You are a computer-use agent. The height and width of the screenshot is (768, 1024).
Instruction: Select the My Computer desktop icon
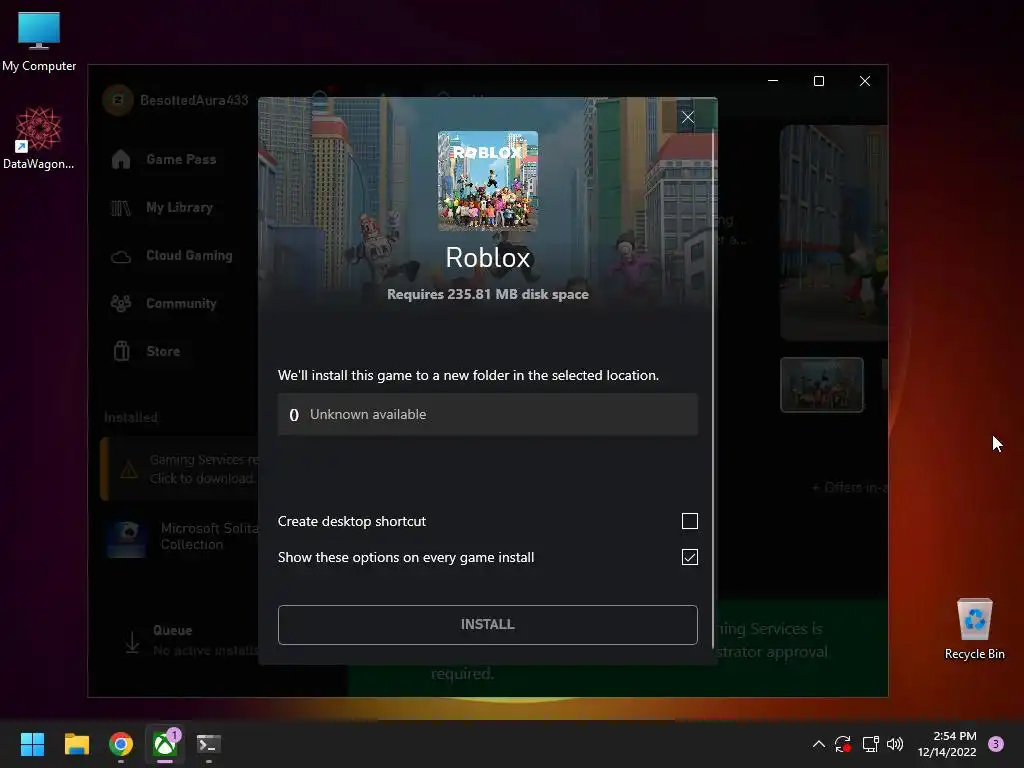pyautogui.click(x=39, y=42)
